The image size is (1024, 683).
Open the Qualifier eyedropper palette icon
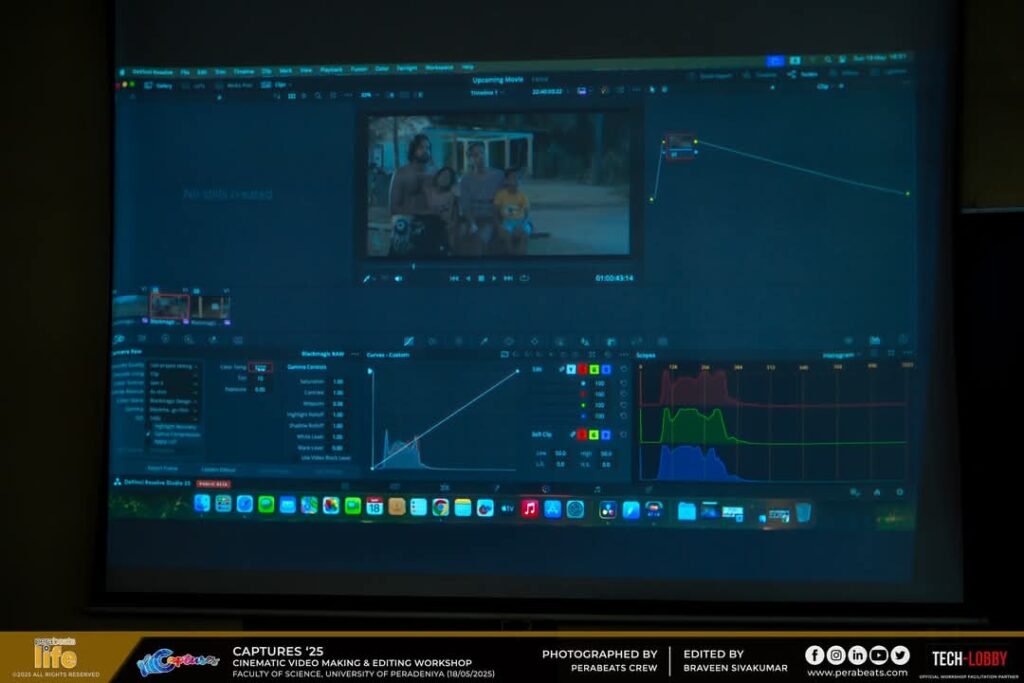484,341
